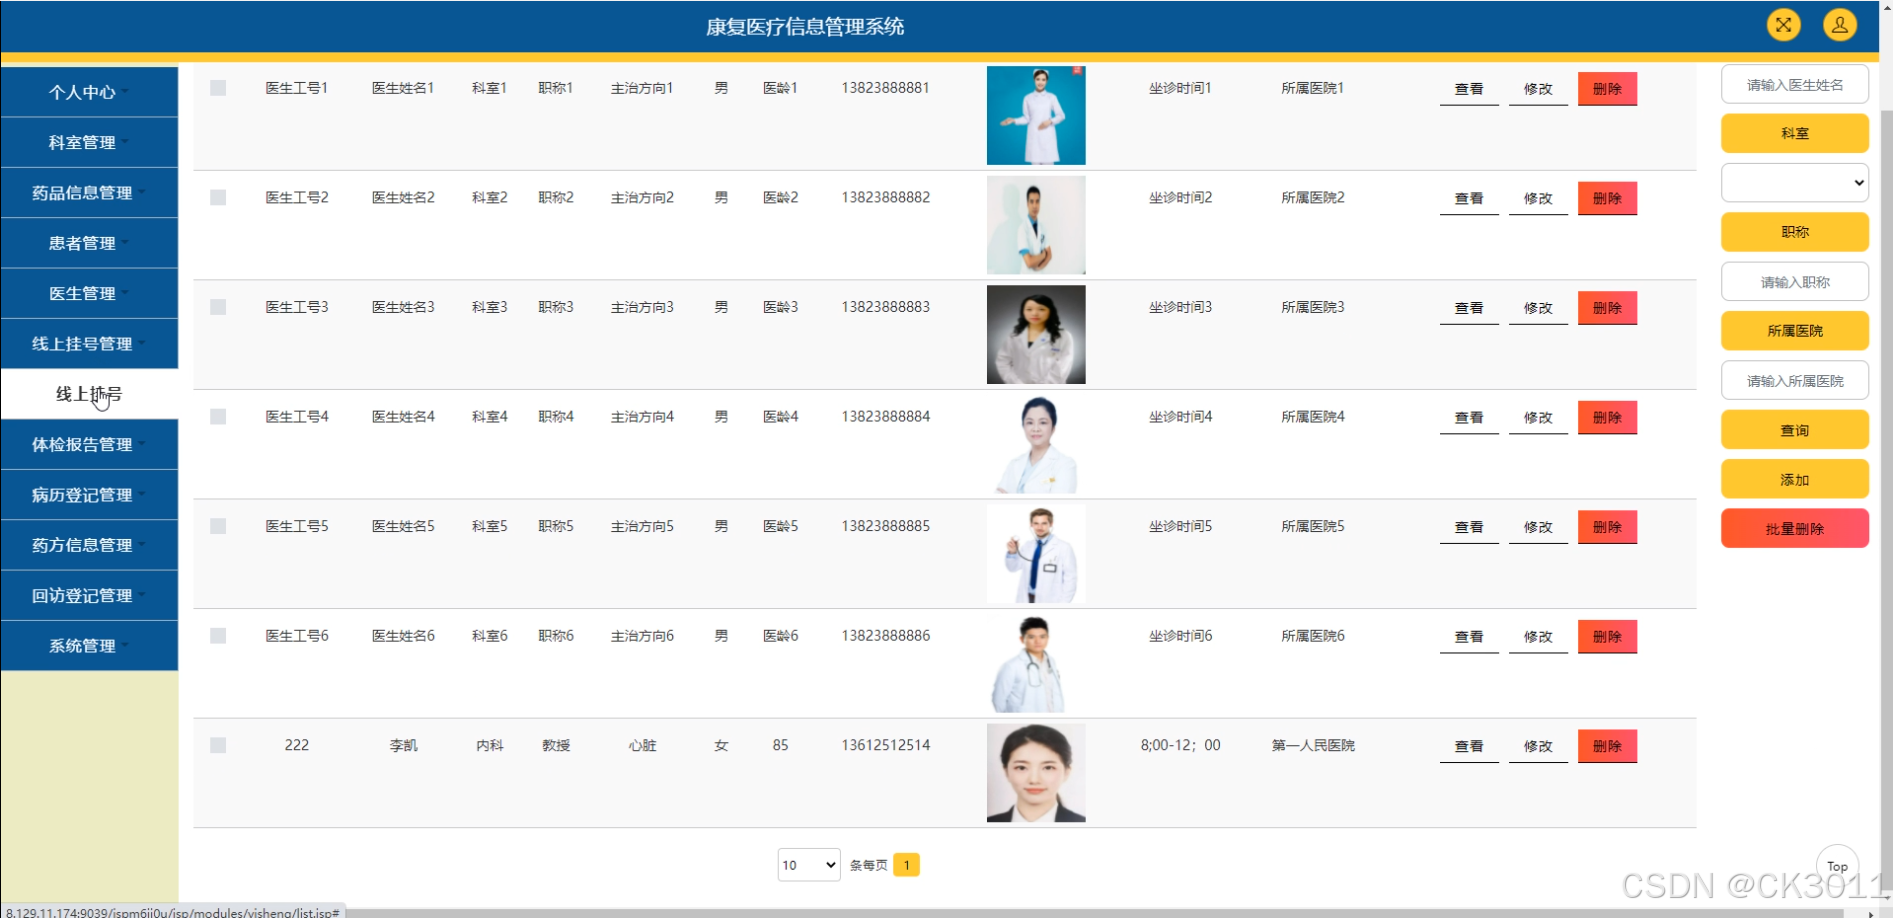The image size is (1893, 918).
Task: Click 删除 for 医生工号4 row
Action: (1607, 417)
